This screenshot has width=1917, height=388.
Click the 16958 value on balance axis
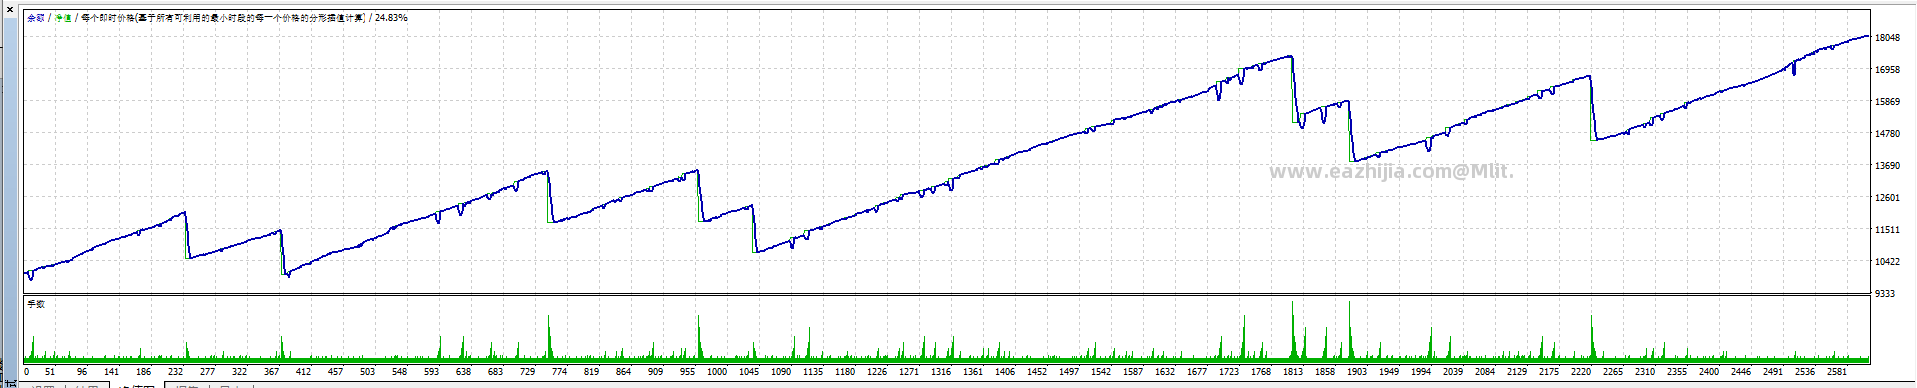pos(1887,70)
